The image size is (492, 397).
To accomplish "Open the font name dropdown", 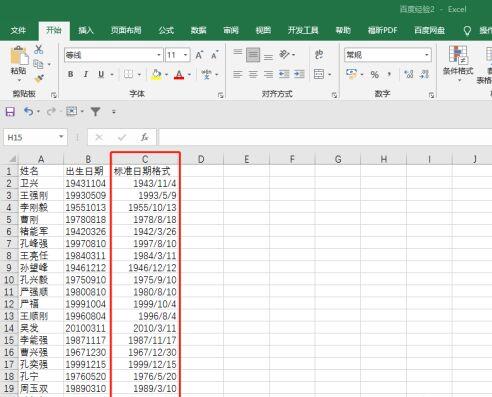I will (159, 55).
